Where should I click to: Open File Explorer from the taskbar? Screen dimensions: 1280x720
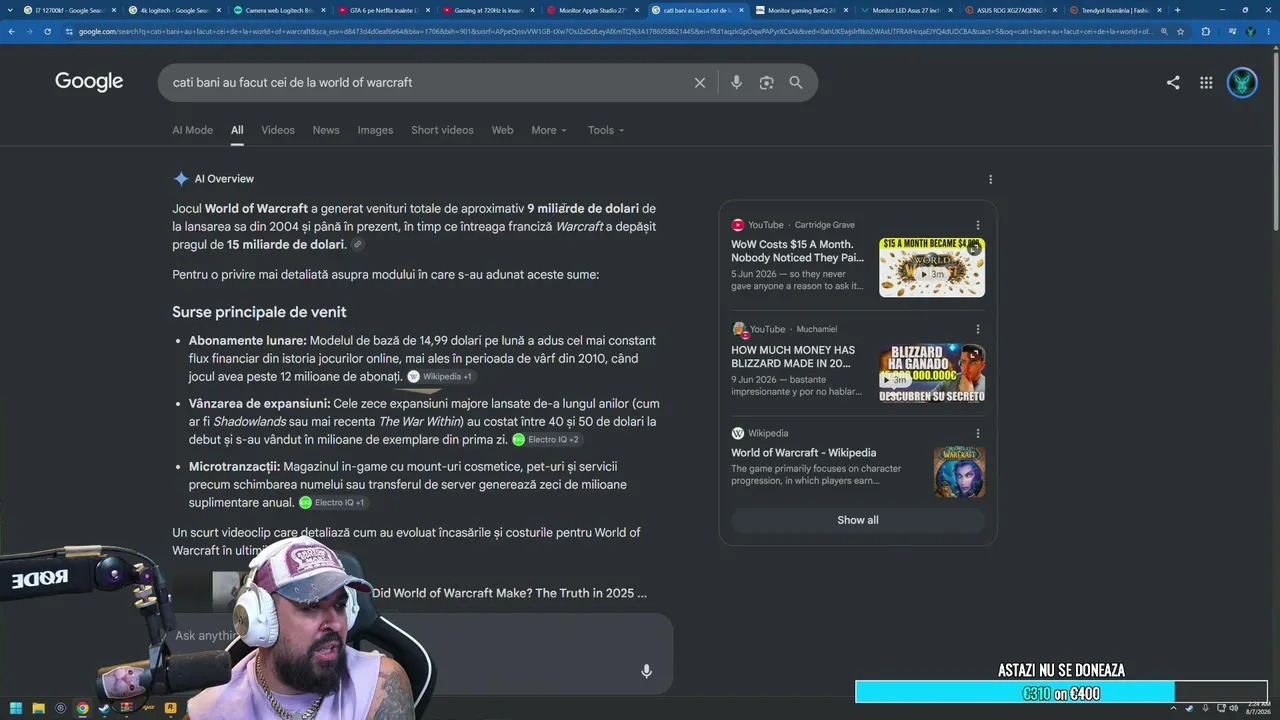(x=38, y=708)
